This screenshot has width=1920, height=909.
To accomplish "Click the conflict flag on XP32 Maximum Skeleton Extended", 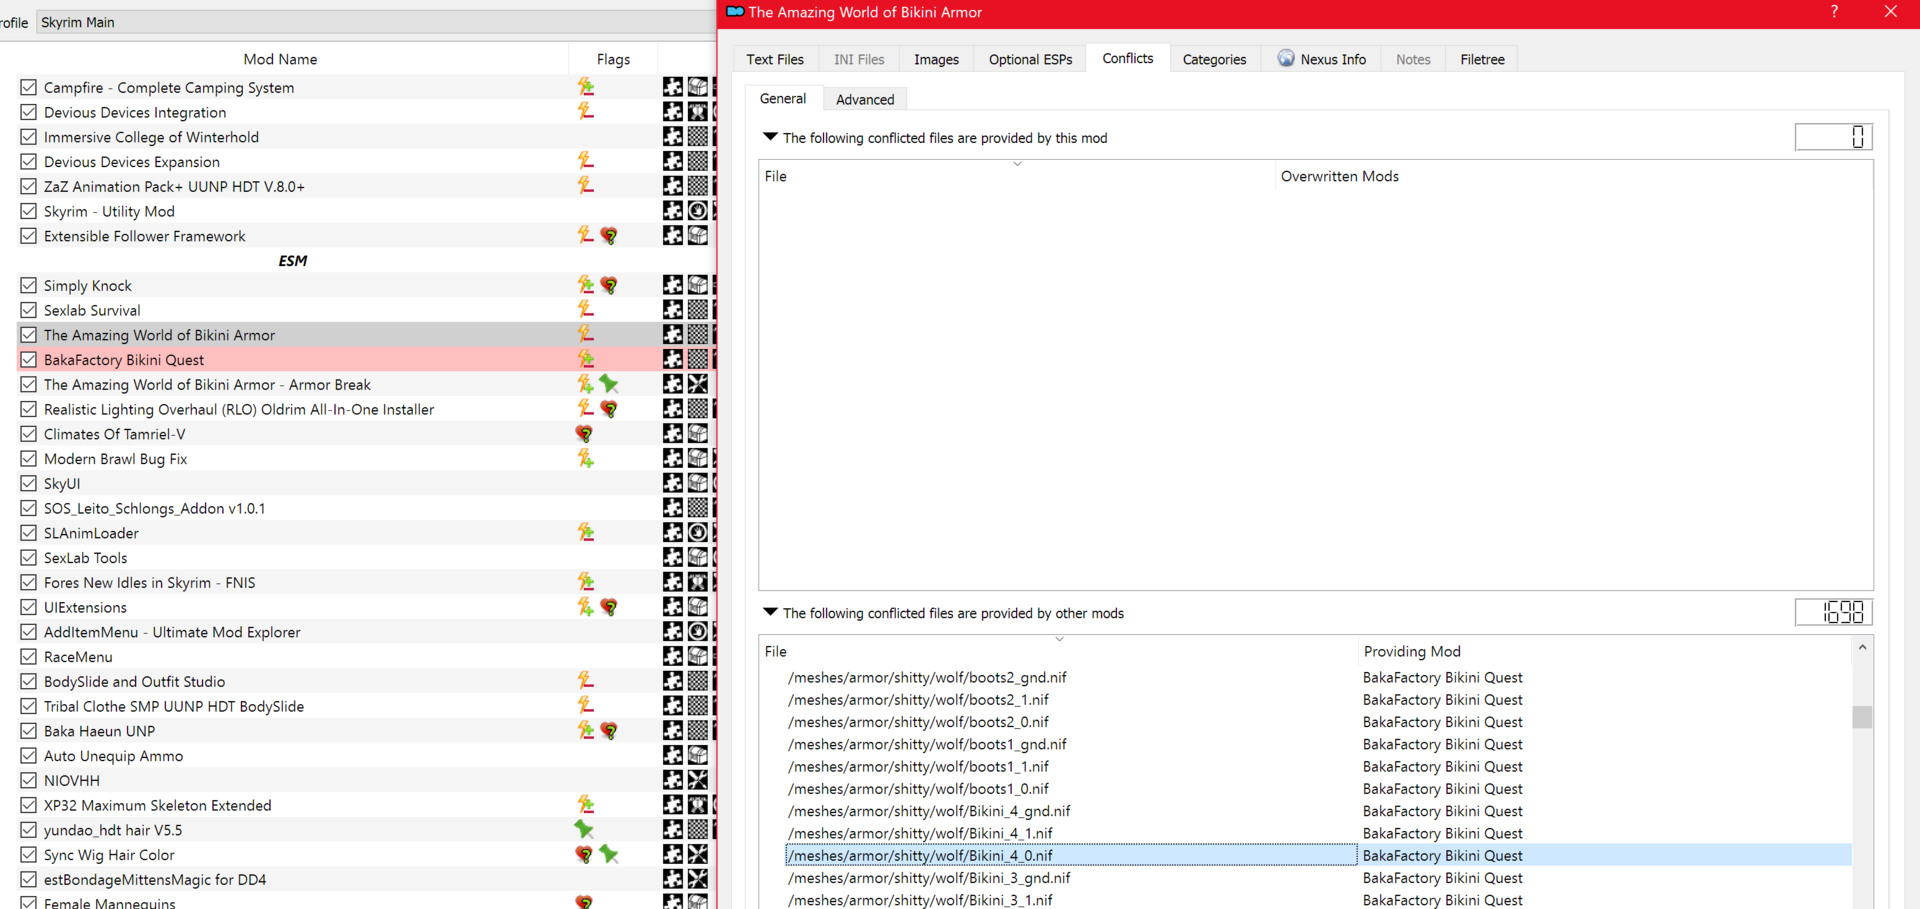I will pos(586,805).
